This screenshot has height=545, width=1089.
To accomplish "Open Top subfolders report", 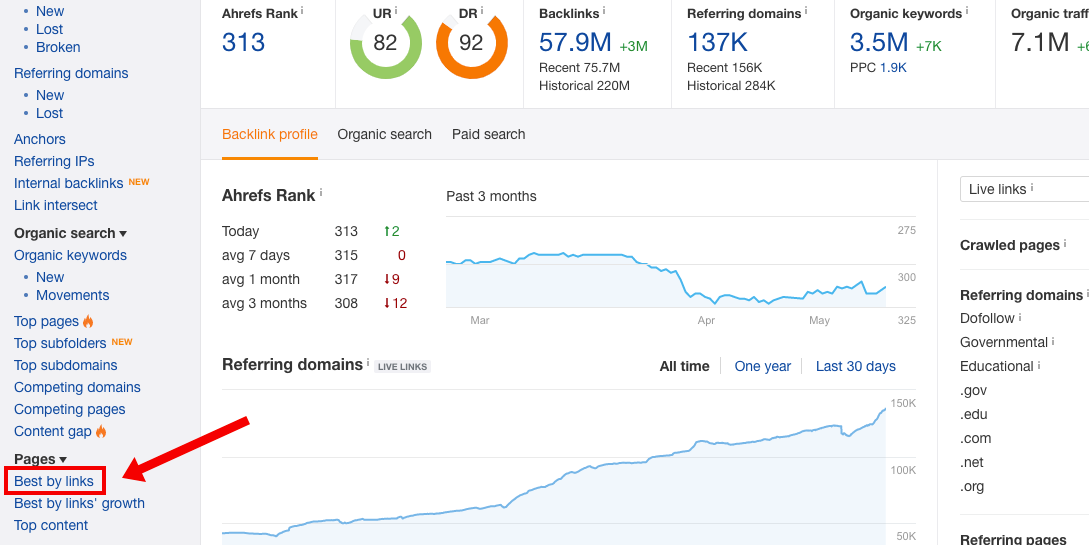I will tap(60, 343).
